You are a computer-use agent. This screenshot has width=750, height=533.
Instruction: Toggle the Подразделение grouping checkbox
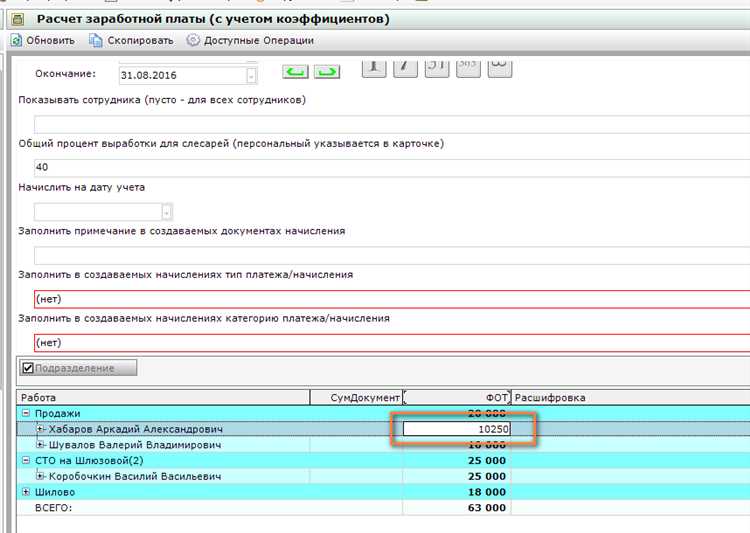pyautogui.click(x=28, y=368)
